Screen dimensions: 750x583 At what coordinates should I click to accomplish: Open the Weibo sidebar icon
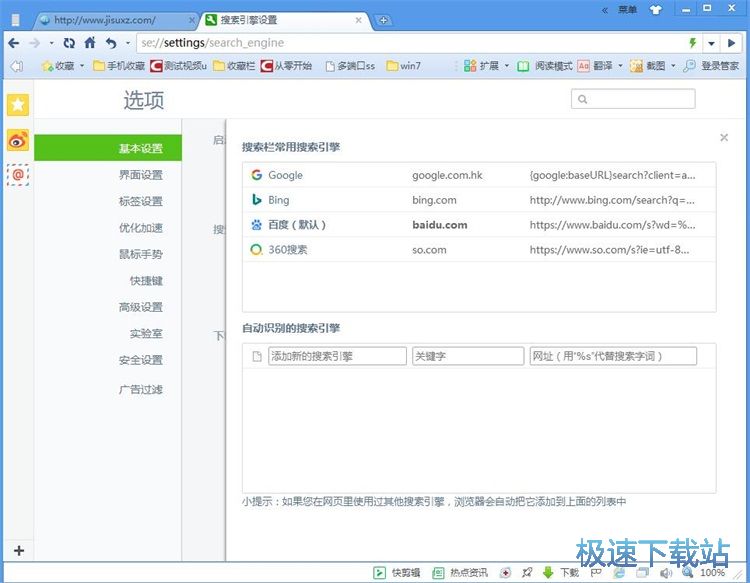(x=18, y=140)
